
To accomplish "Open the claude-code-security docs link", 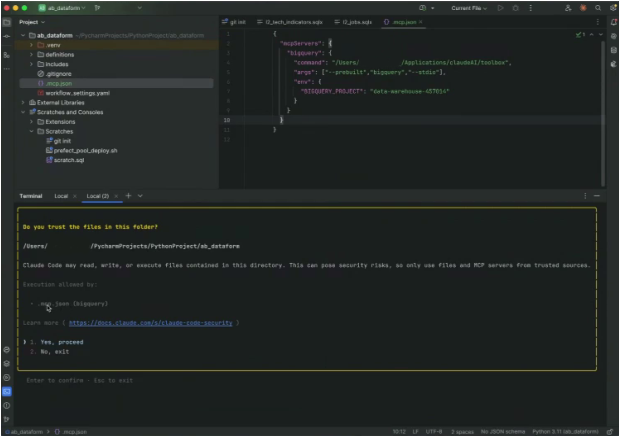I will [x=150, y=323].
